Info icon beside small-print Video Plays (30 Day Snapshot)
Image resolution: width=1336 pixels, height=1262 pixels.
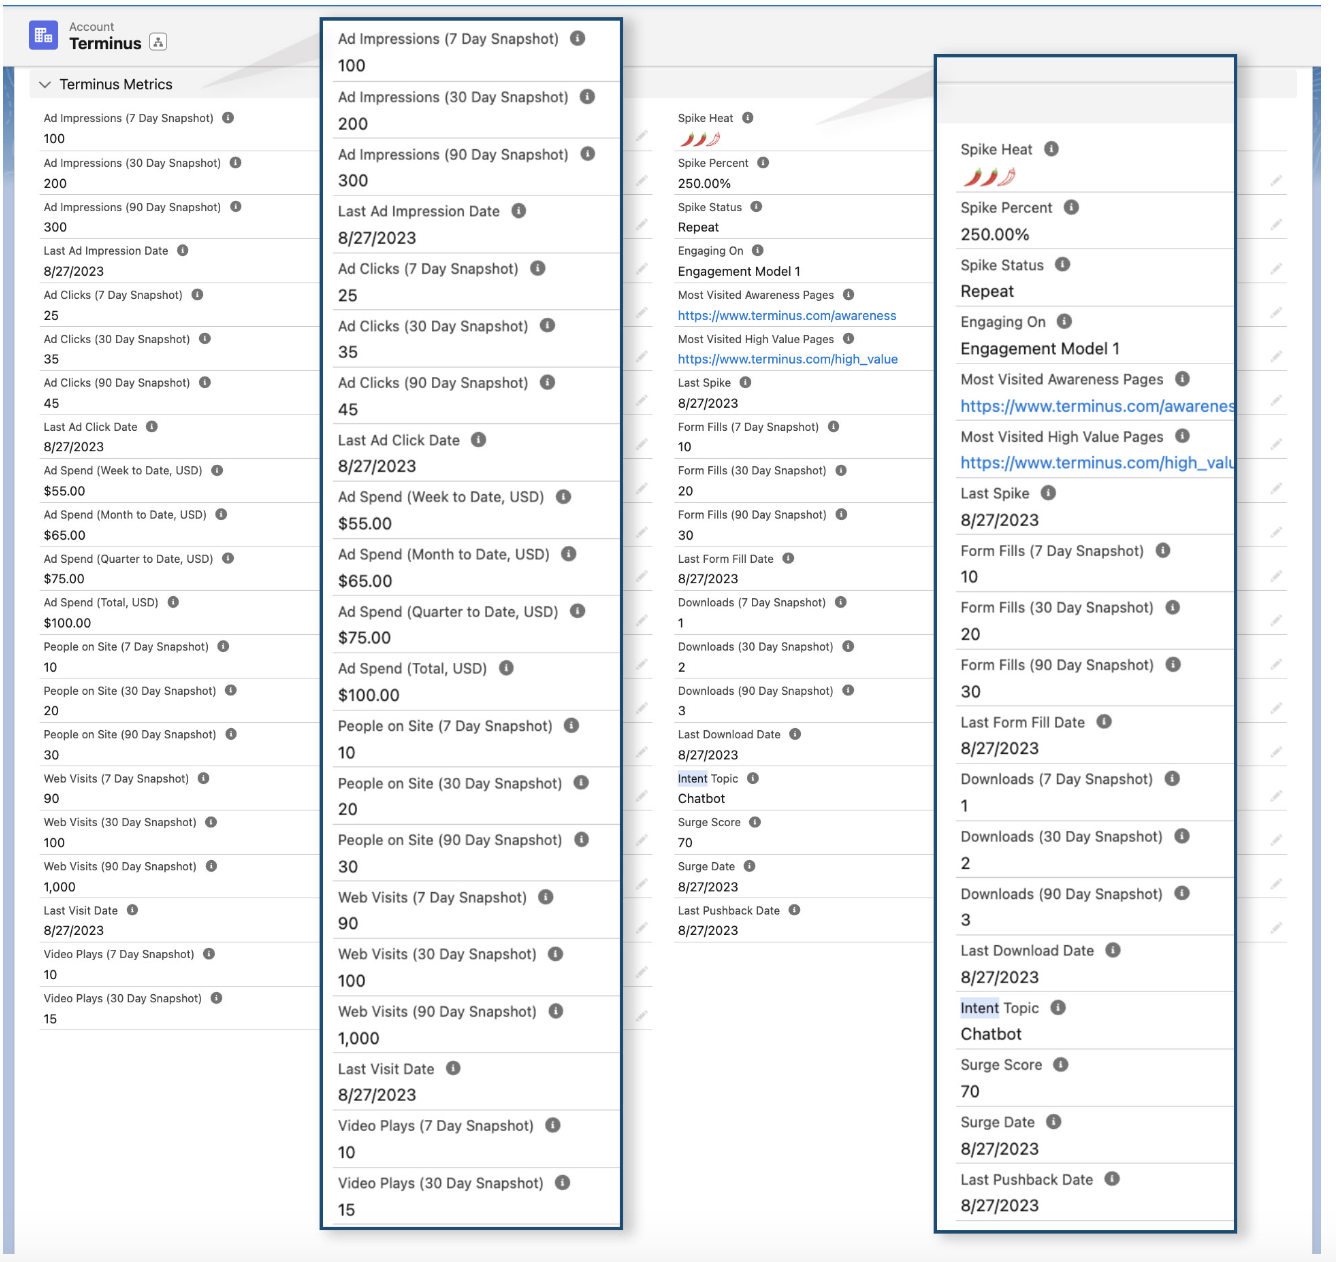[216, 998]
